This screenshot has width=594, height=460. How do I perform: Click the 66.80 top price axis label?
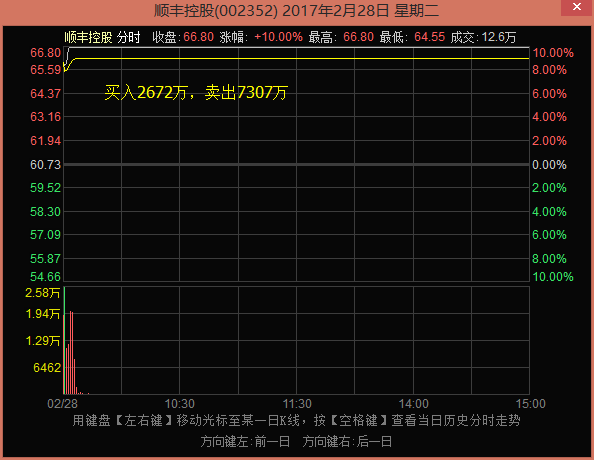tap(45, 53)
